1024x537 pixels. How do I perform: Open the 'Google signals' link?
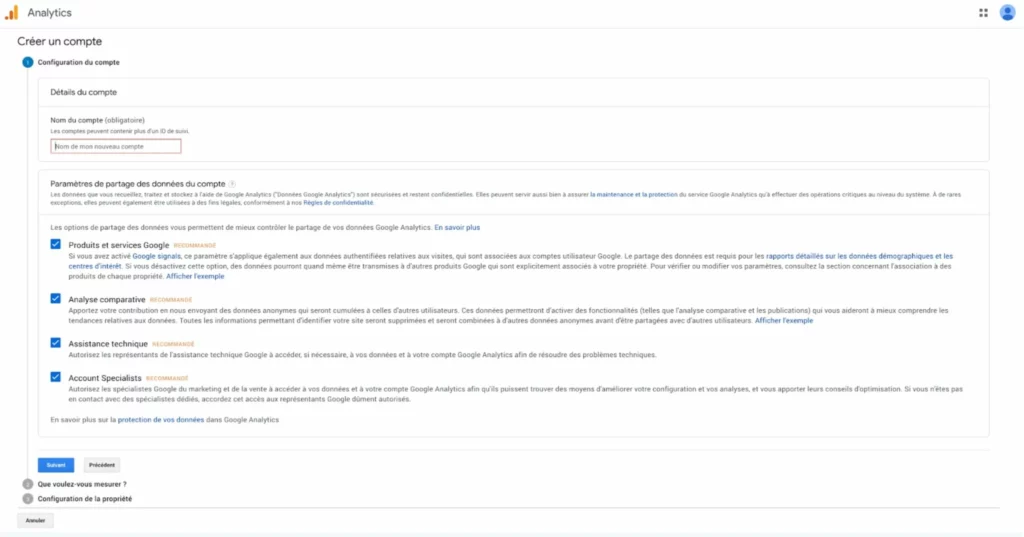pyautogui.click(x=156, y=256)
